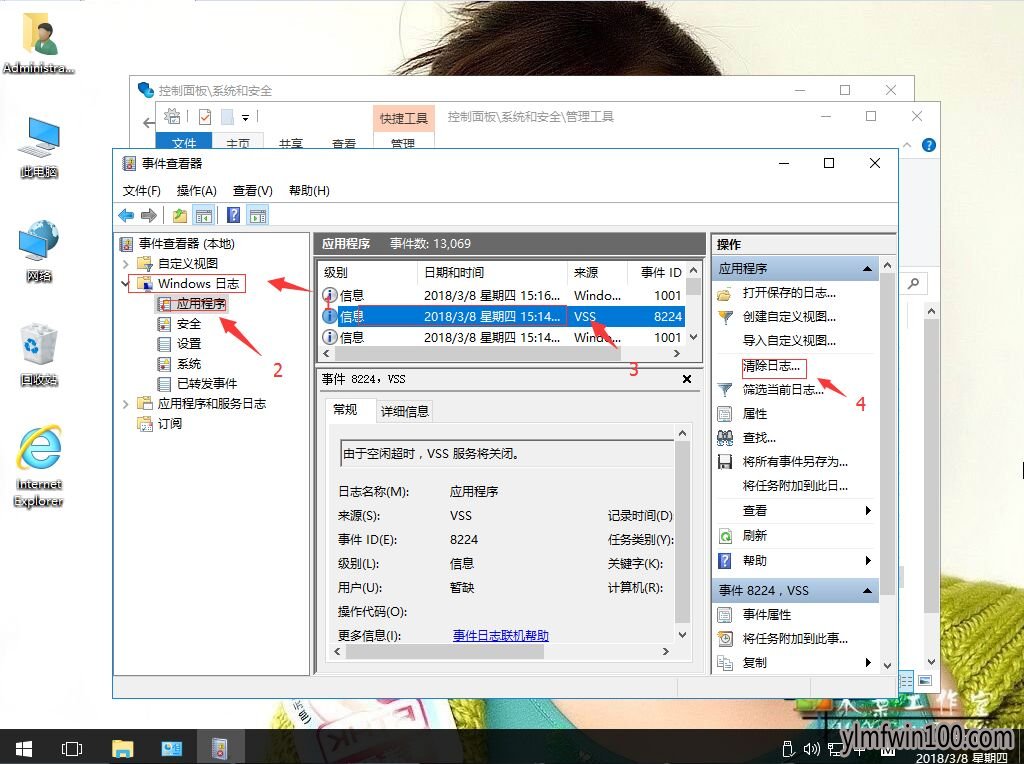Open the Internet Explorer desktop icon
The height and width of the screenshot is (764, 1024).
point(39,467)
